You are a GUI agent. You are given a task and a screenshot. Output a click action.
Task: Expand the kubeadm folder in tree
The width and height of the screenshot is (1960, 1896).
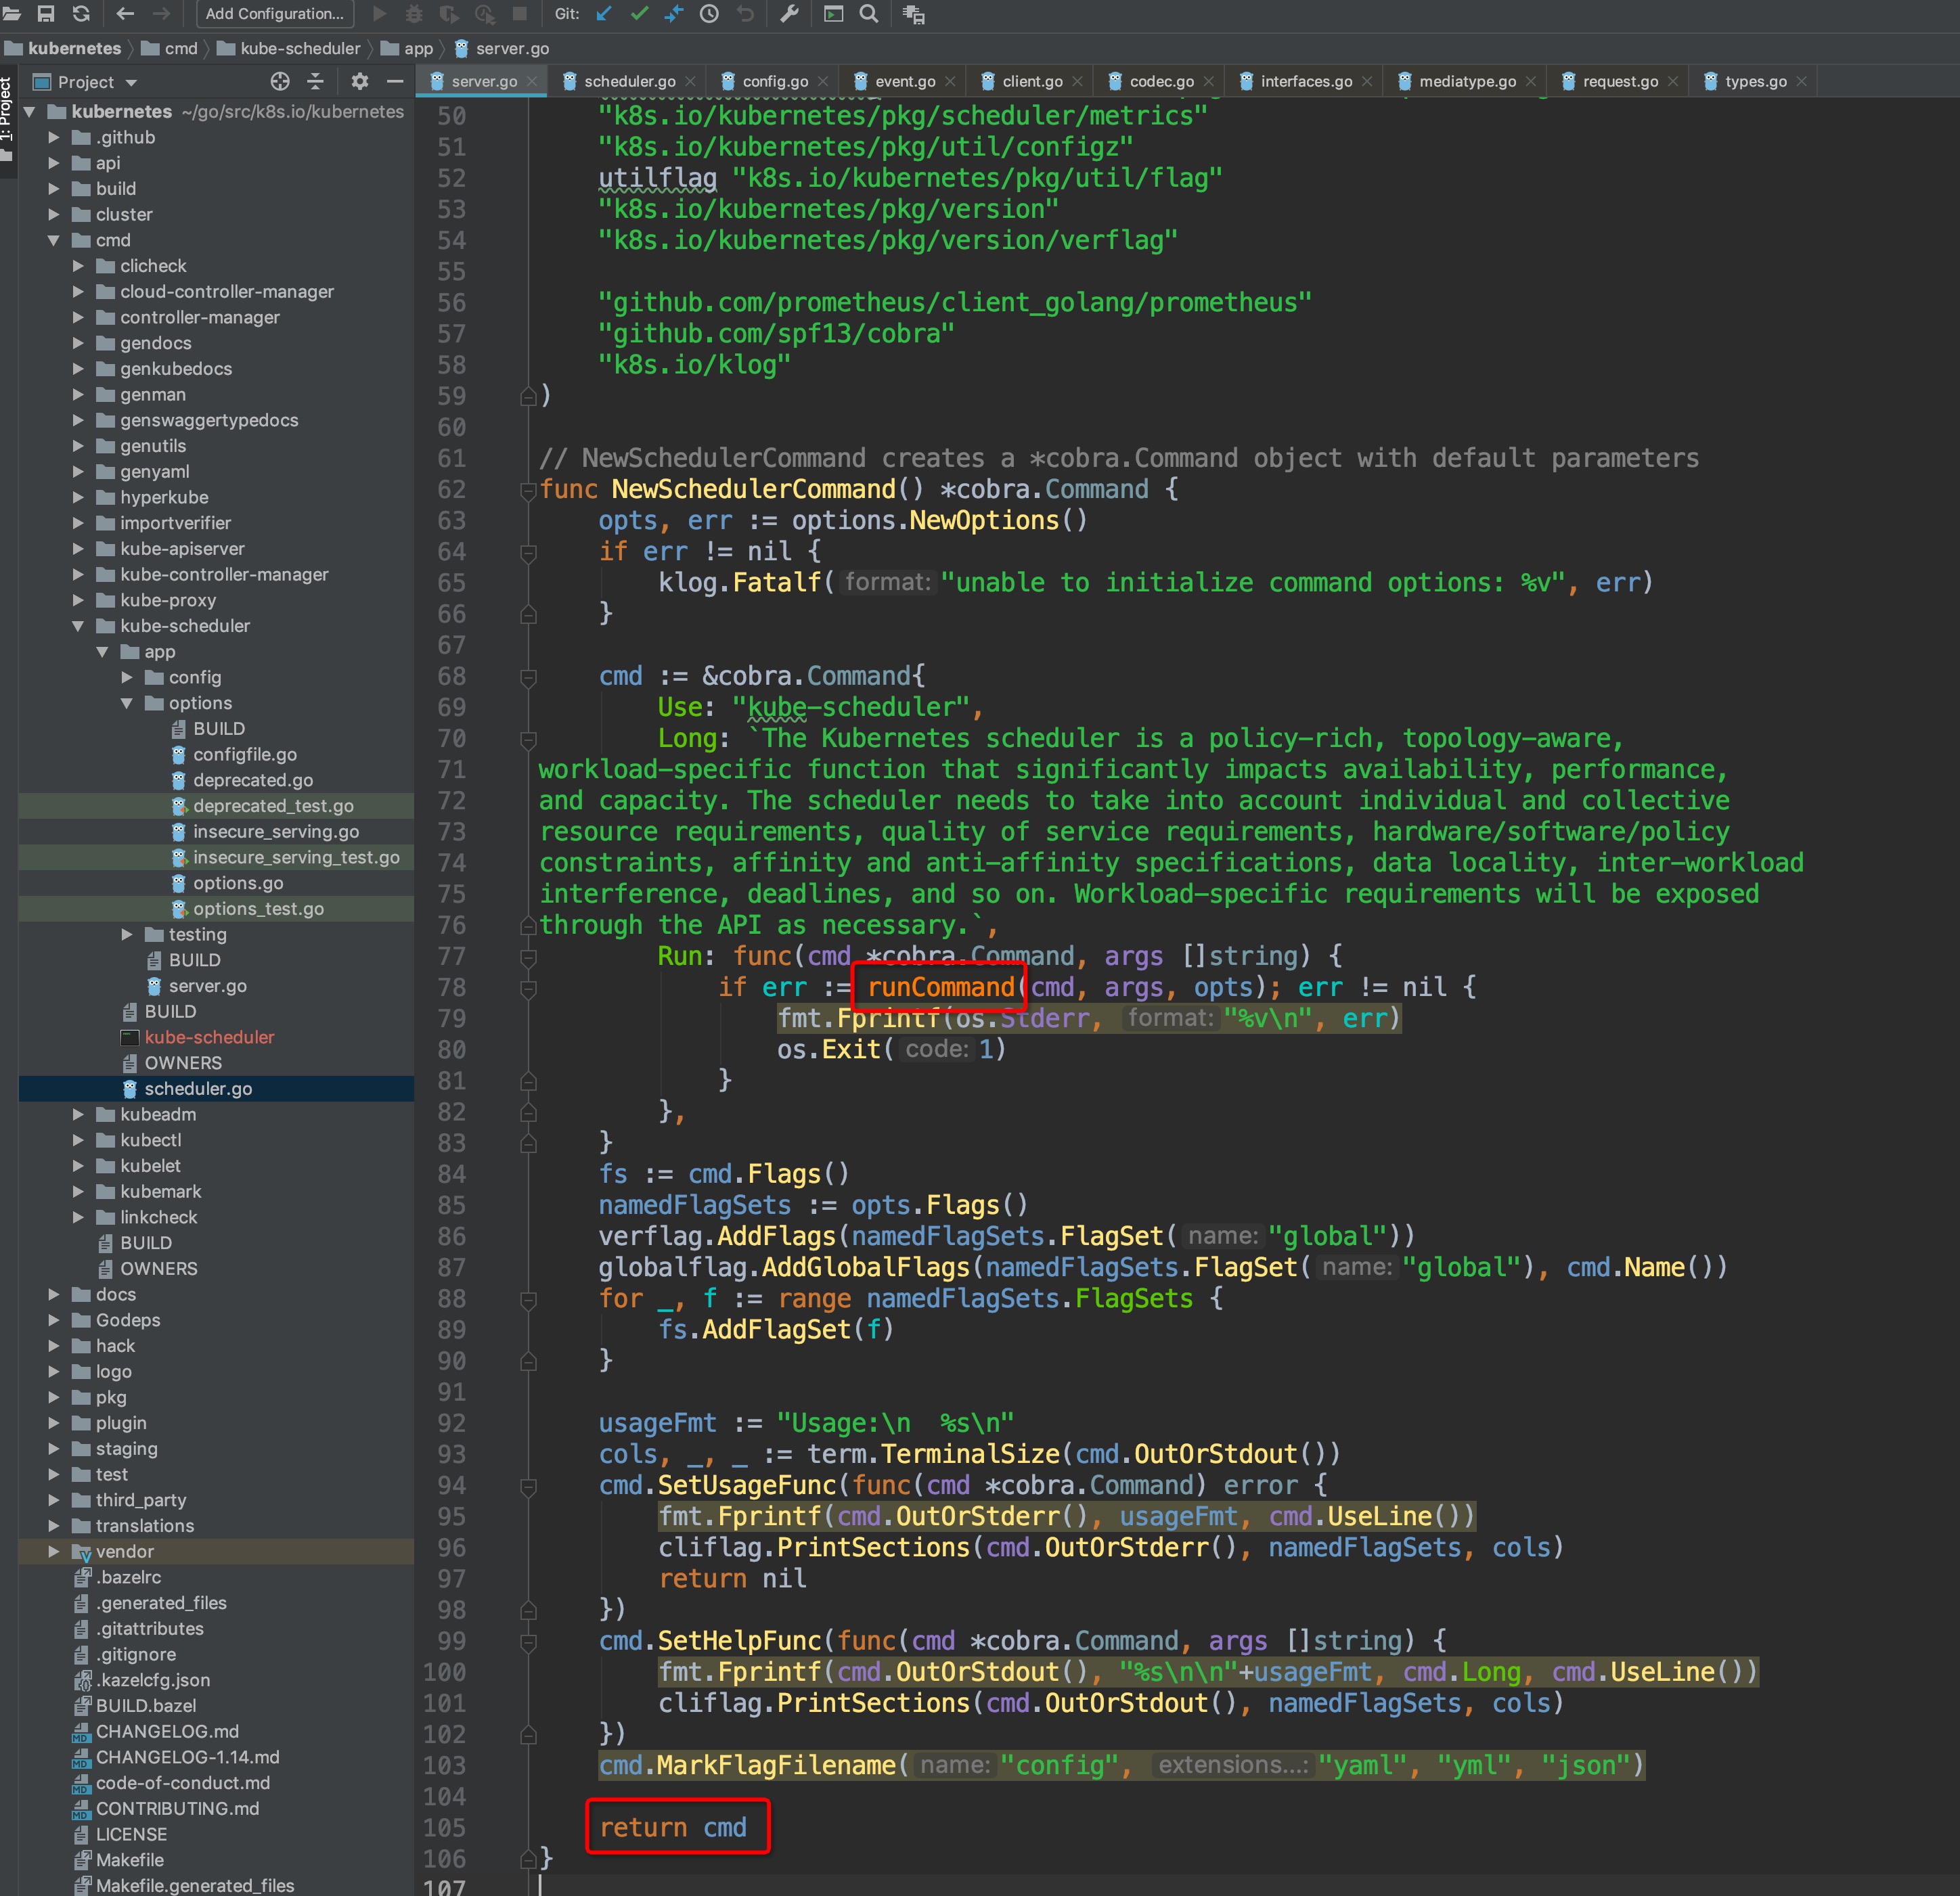78,1114
